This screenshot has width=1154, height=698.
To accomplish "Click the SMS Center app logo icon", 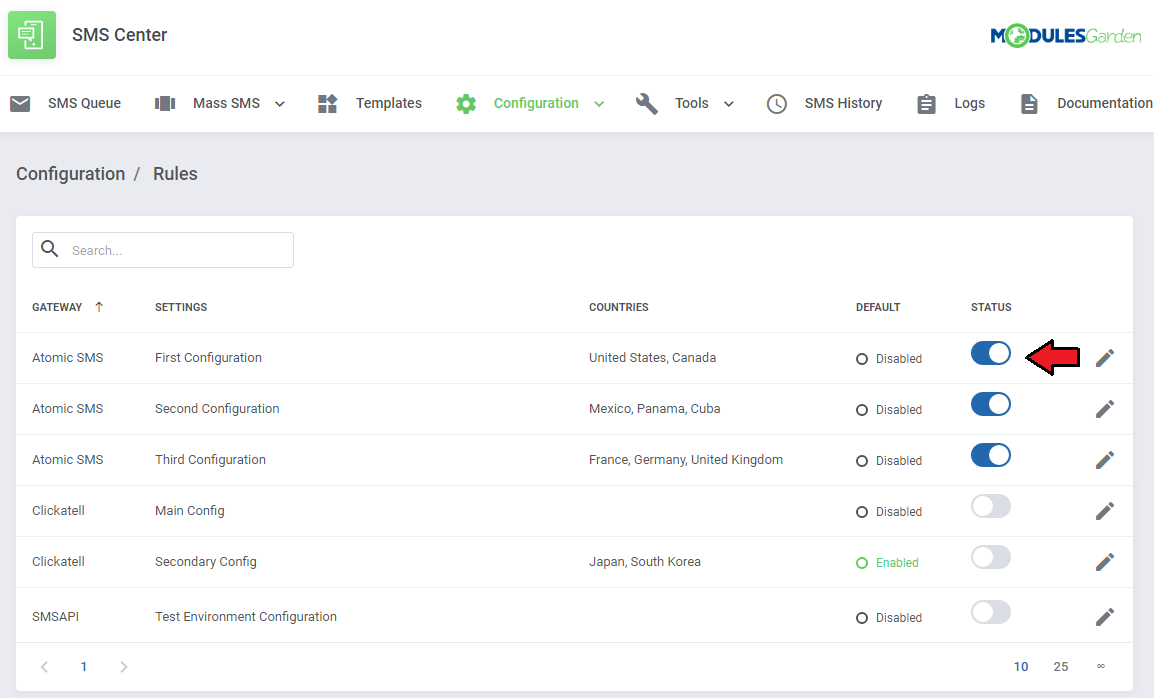I will 32,35.
